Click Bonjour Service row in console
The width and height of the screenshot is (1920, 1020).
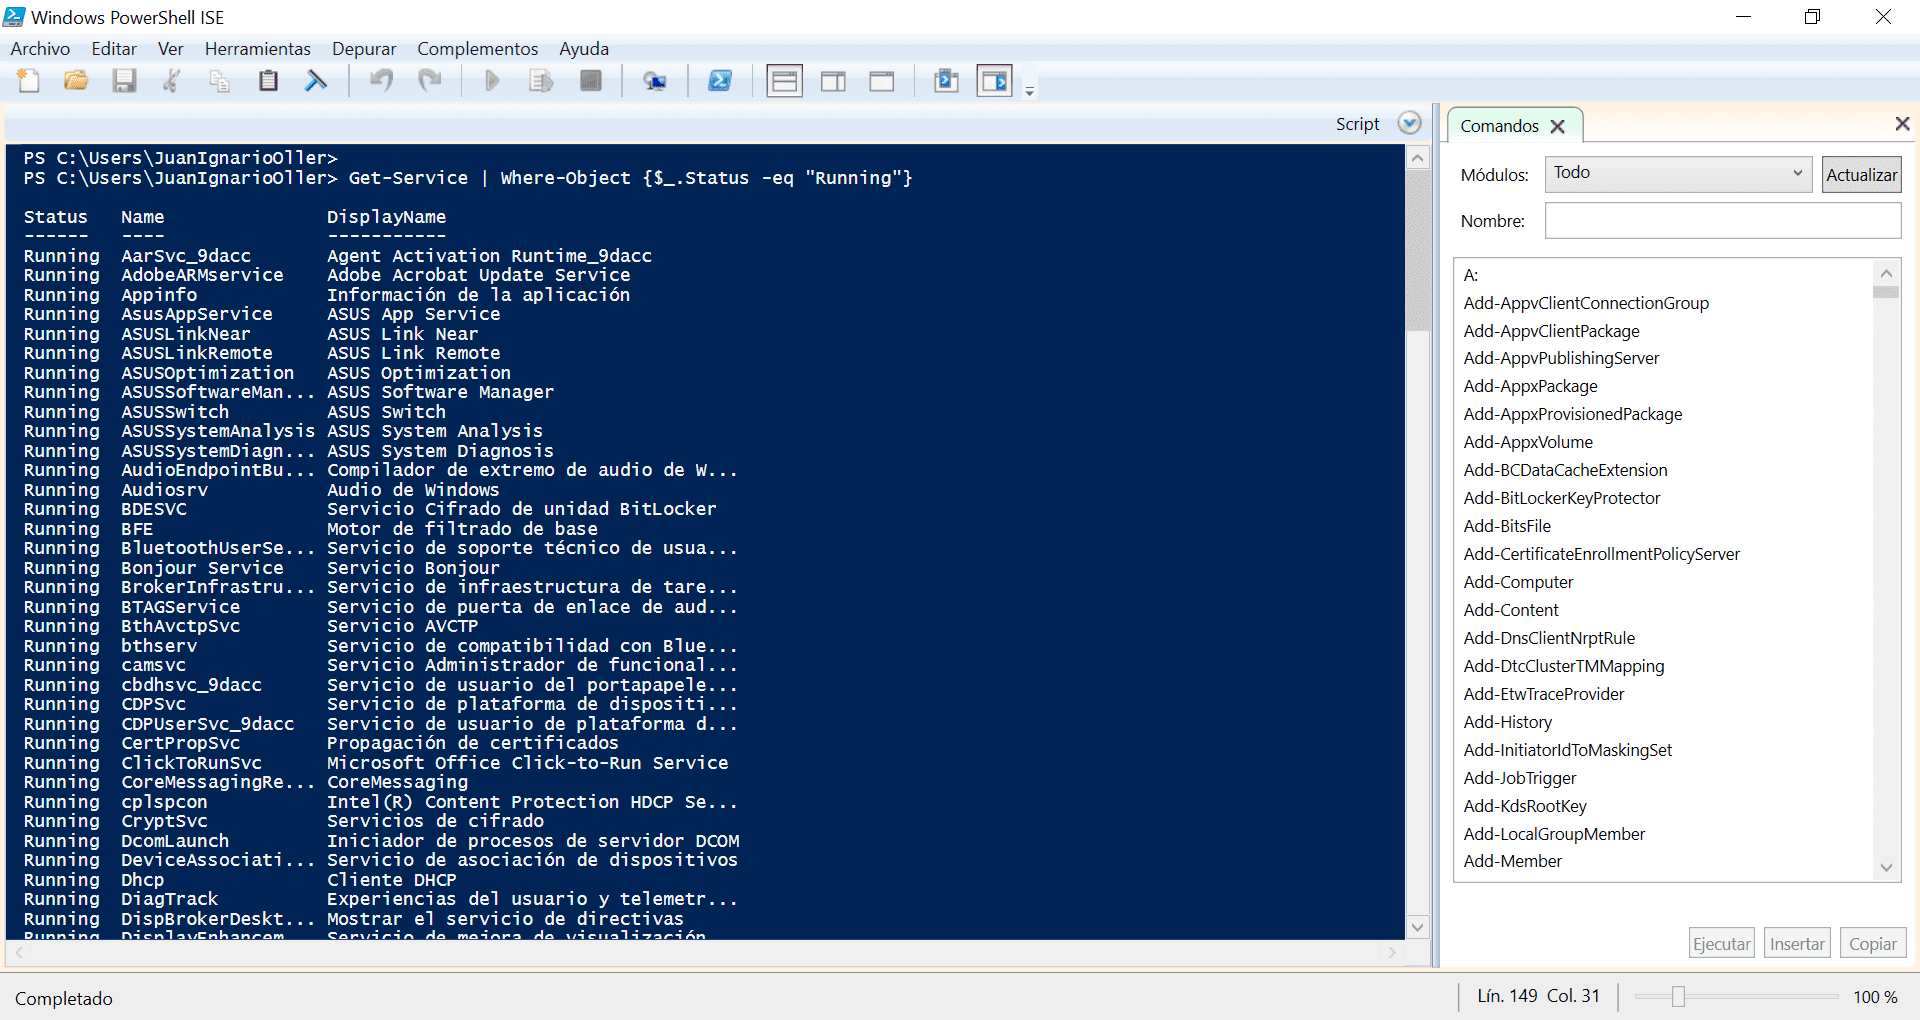[262, 568]
